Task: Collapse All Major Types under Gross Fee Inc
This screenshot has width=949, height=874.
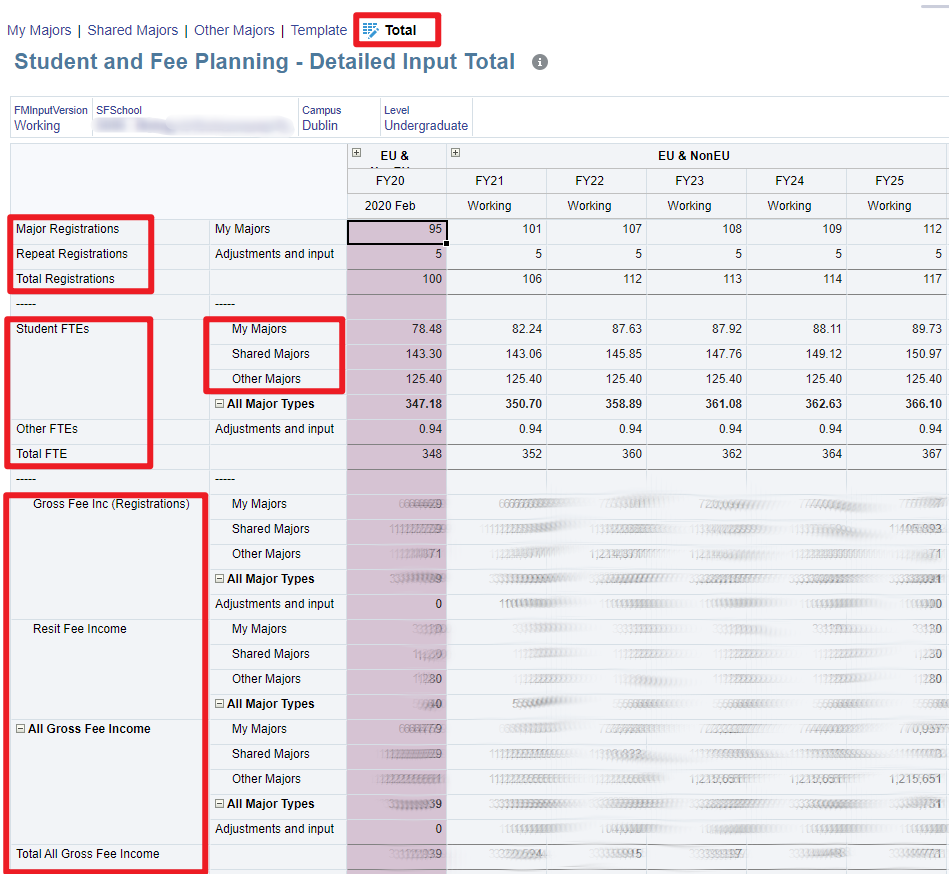Action: point(219,579)
